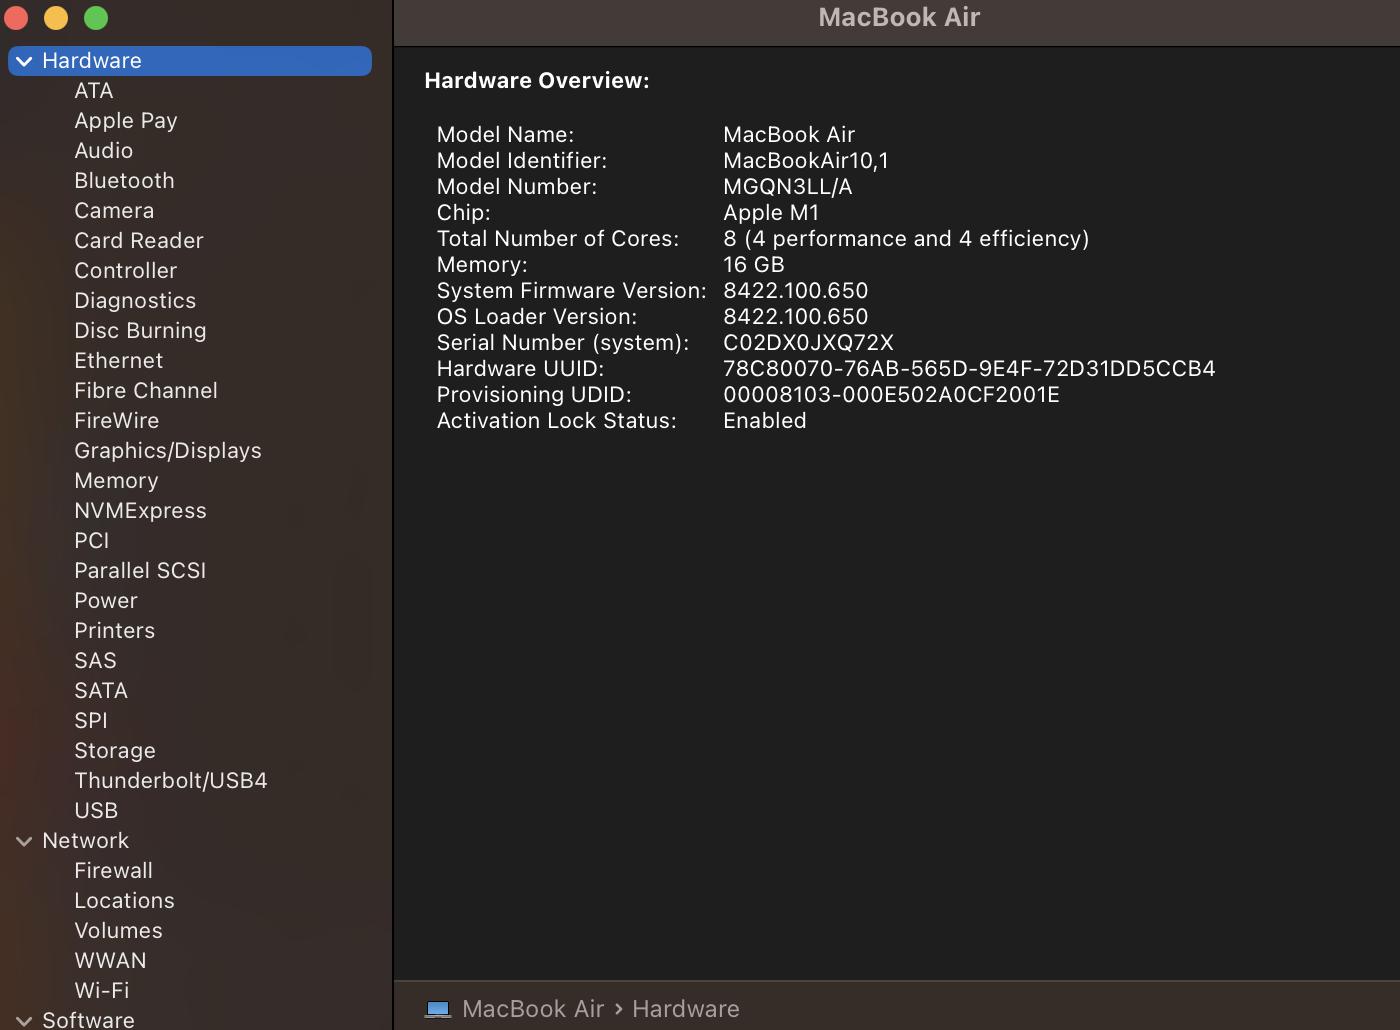
Task: Select Fibre Channel in sidebar
Action: tap(146, 391)
